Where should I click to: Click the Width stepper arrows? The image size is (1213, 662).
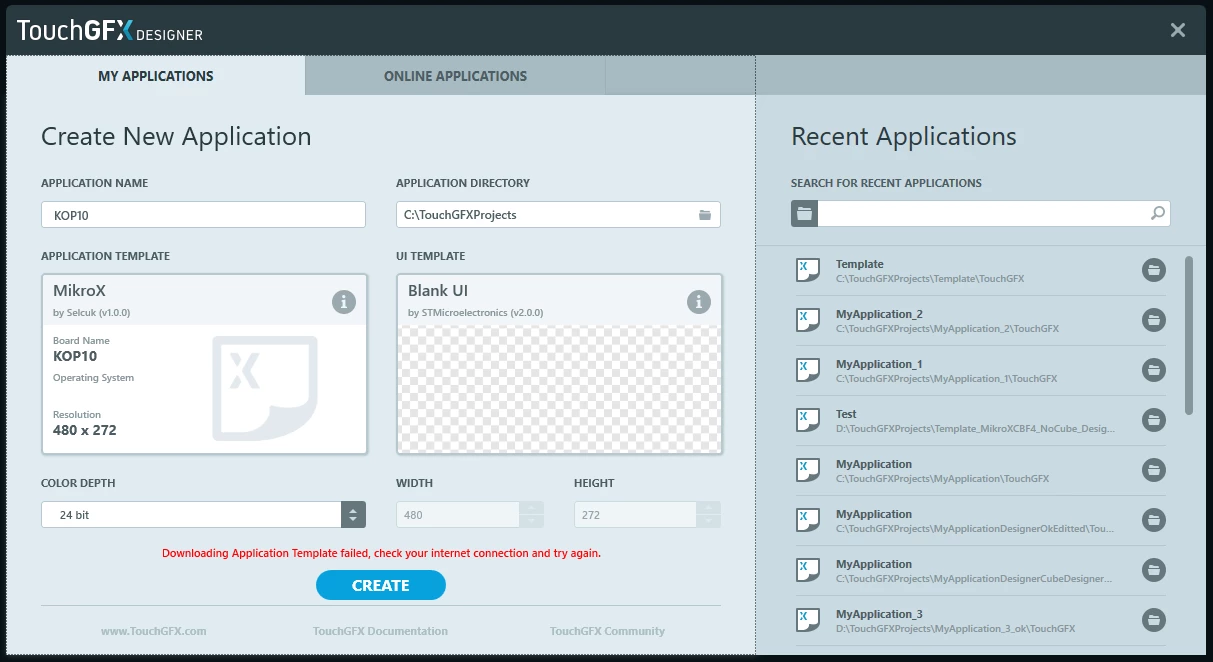tap(532, 515)
